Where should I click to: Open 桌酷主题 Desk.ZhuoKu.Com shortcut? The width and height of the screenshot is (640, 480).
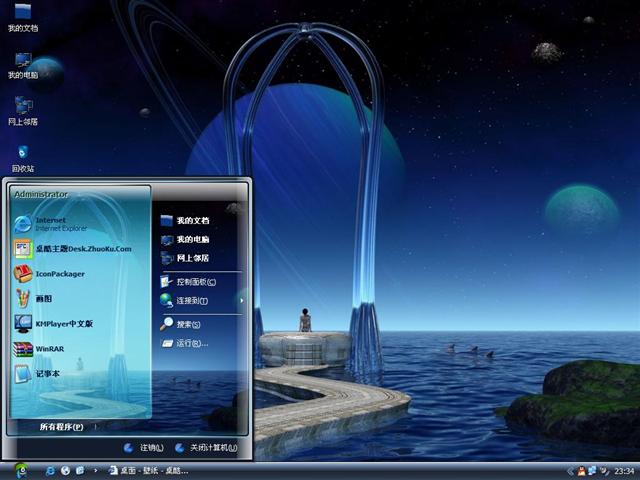(82, 249)
